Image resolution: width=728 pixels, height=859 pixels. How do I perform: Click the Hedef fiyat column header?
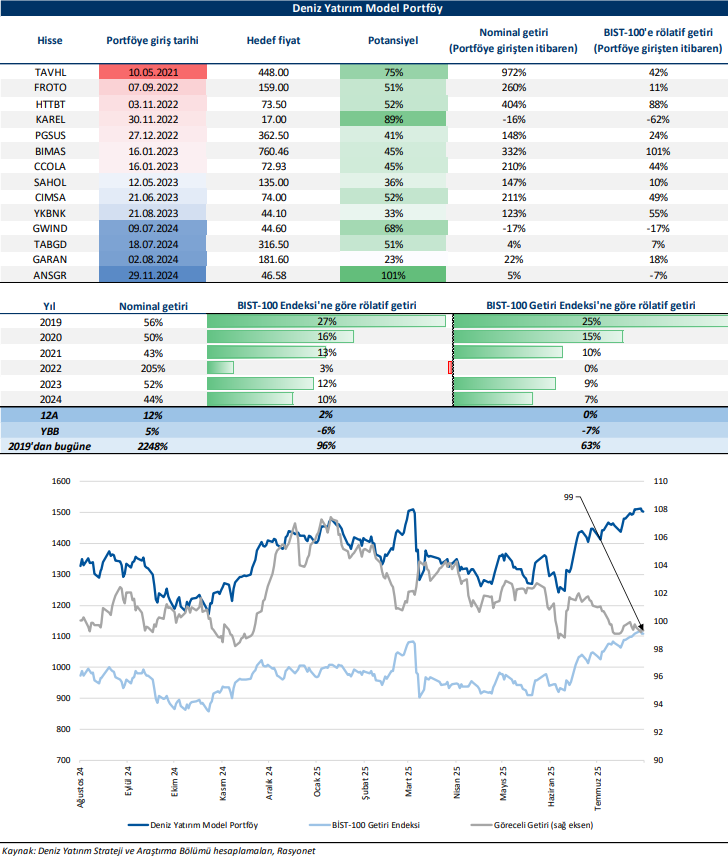click(x=273, y=41)
